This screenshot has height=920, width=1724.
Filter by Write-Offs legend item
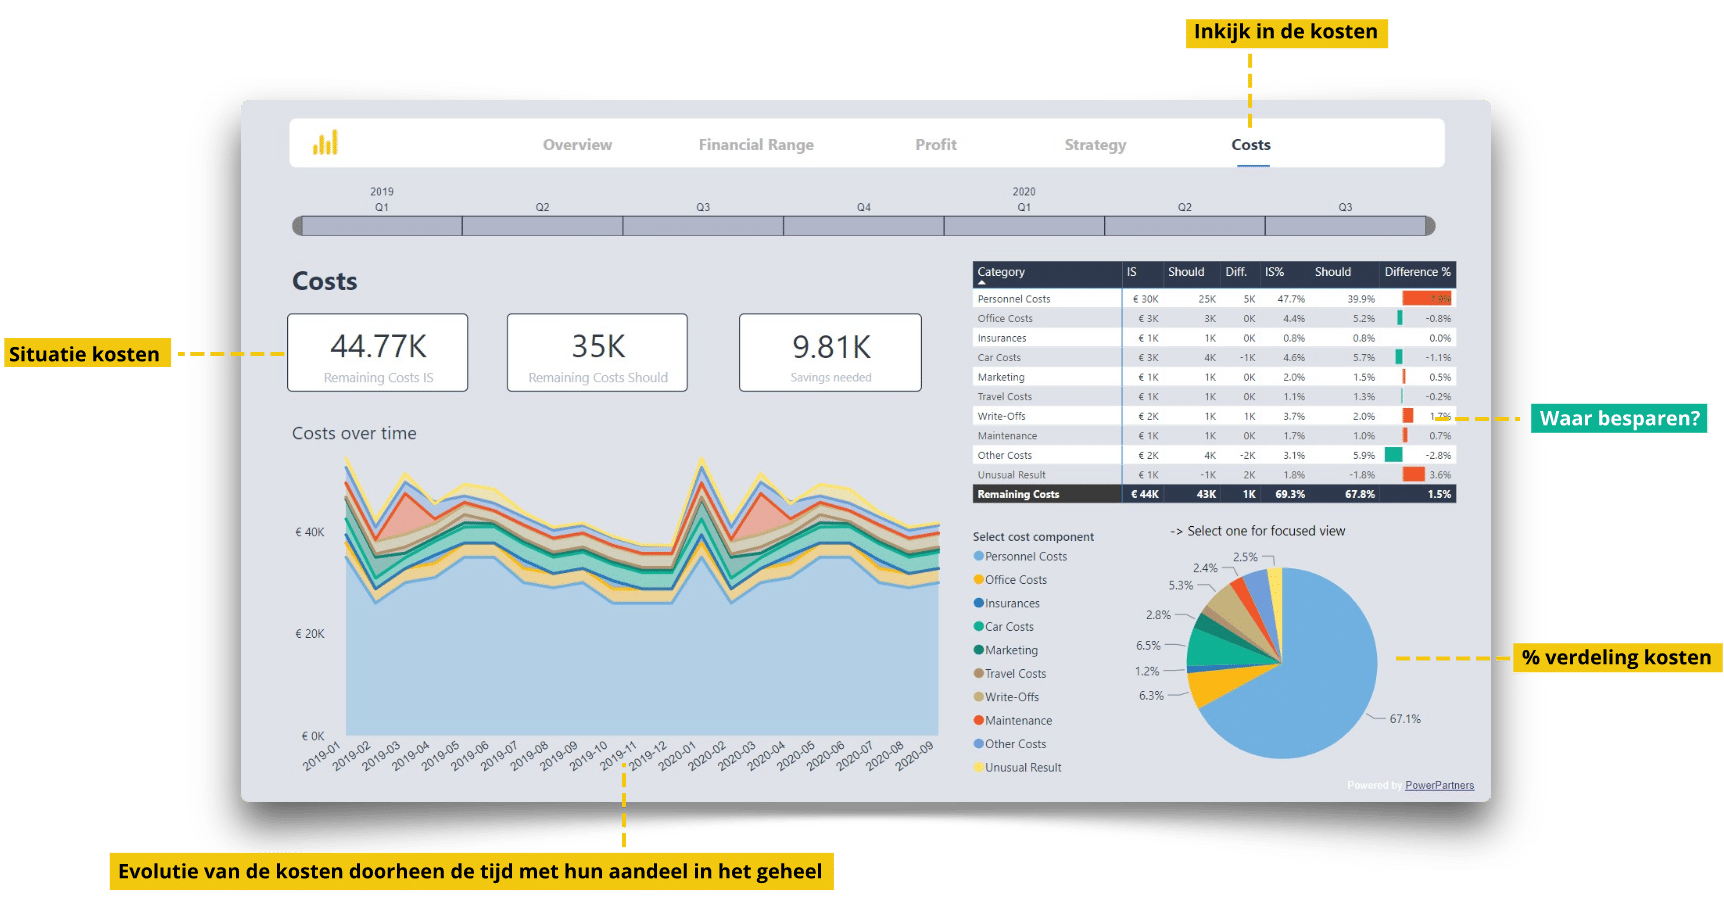tap(1006, 697)
